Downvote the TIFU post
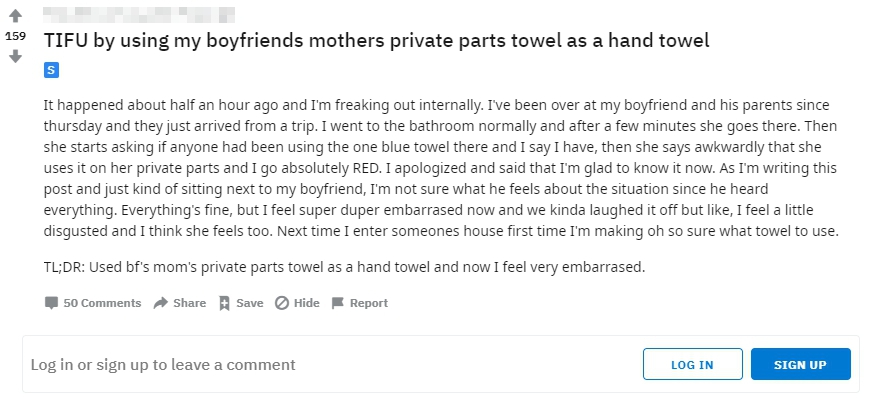 [x=15, y=57]
